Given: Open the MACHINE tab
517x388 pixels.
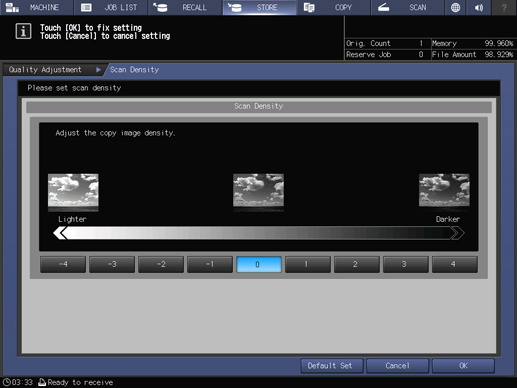Looking at the screenshot, I should click(37, 7).
